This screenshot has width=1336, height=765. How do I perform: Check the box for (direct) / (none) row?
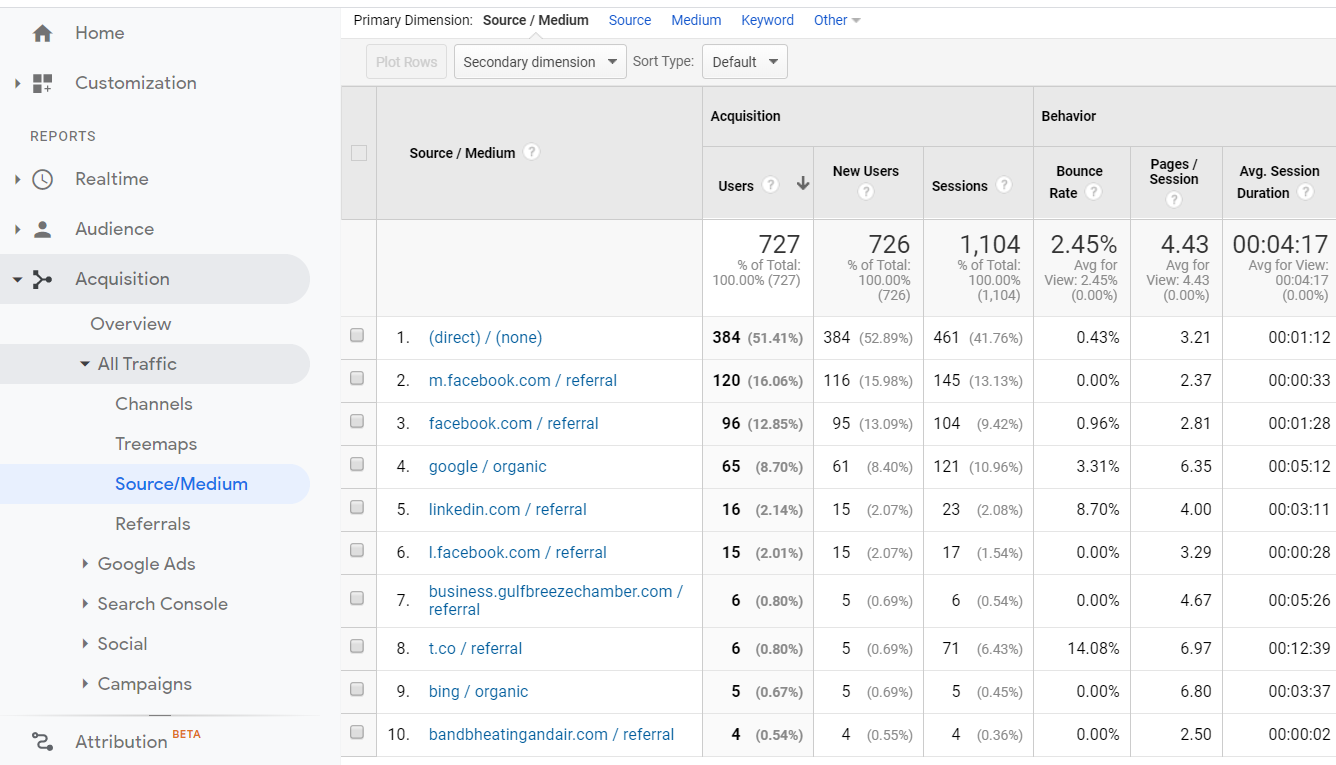click(357, 336)
